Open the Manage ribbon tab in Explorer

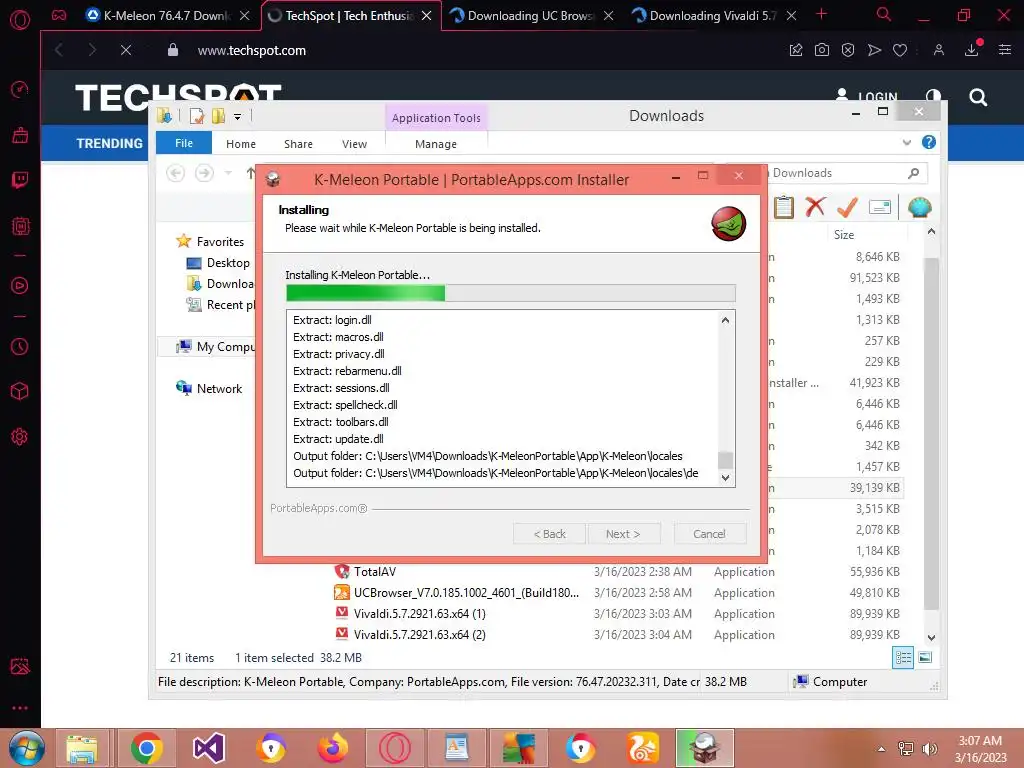point(436,144)
